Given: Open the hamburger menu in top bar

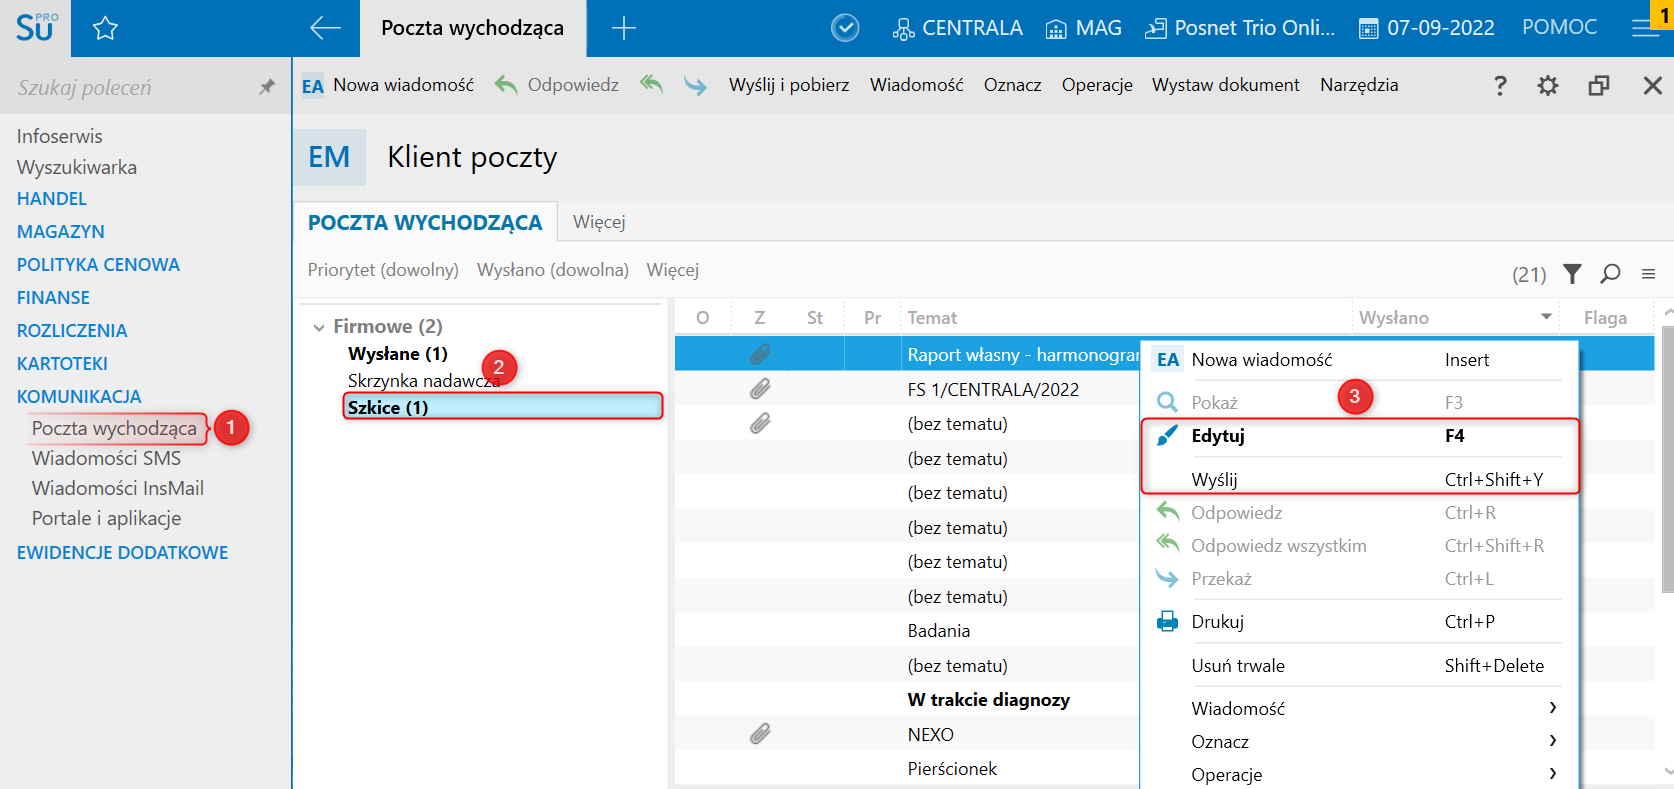Looking at the screenshot, I should [1645, 28].
